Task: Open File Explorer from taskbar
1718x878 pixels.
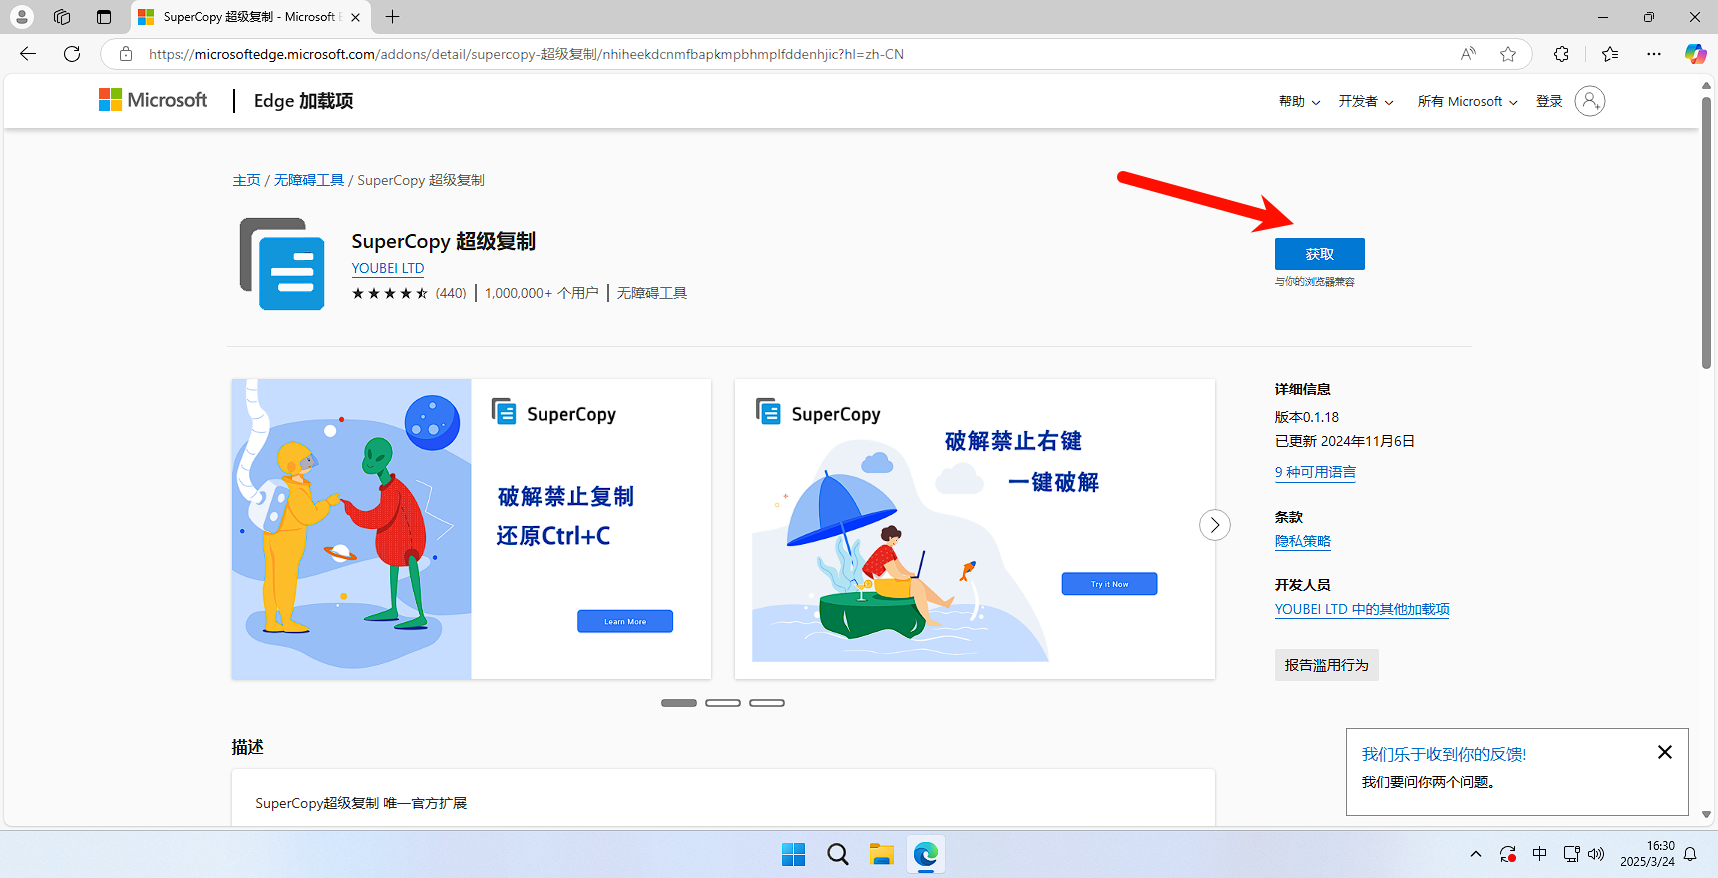Action: (881, 854)
